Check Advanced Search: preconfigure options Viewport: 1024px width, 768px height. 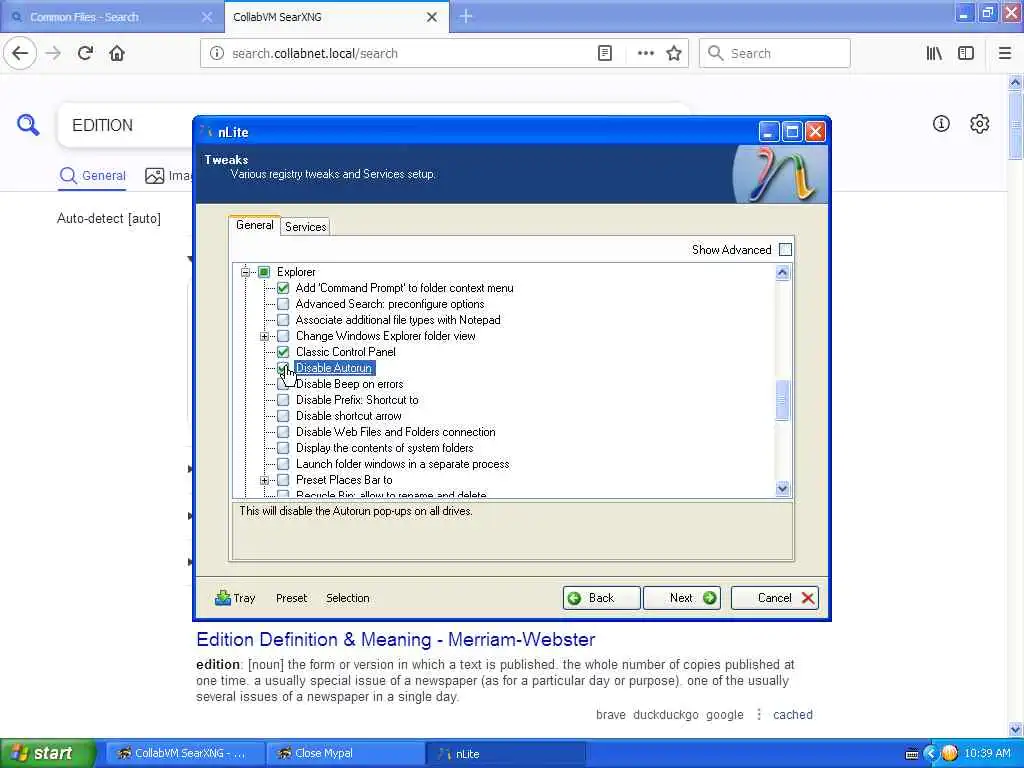pos(283,304)
